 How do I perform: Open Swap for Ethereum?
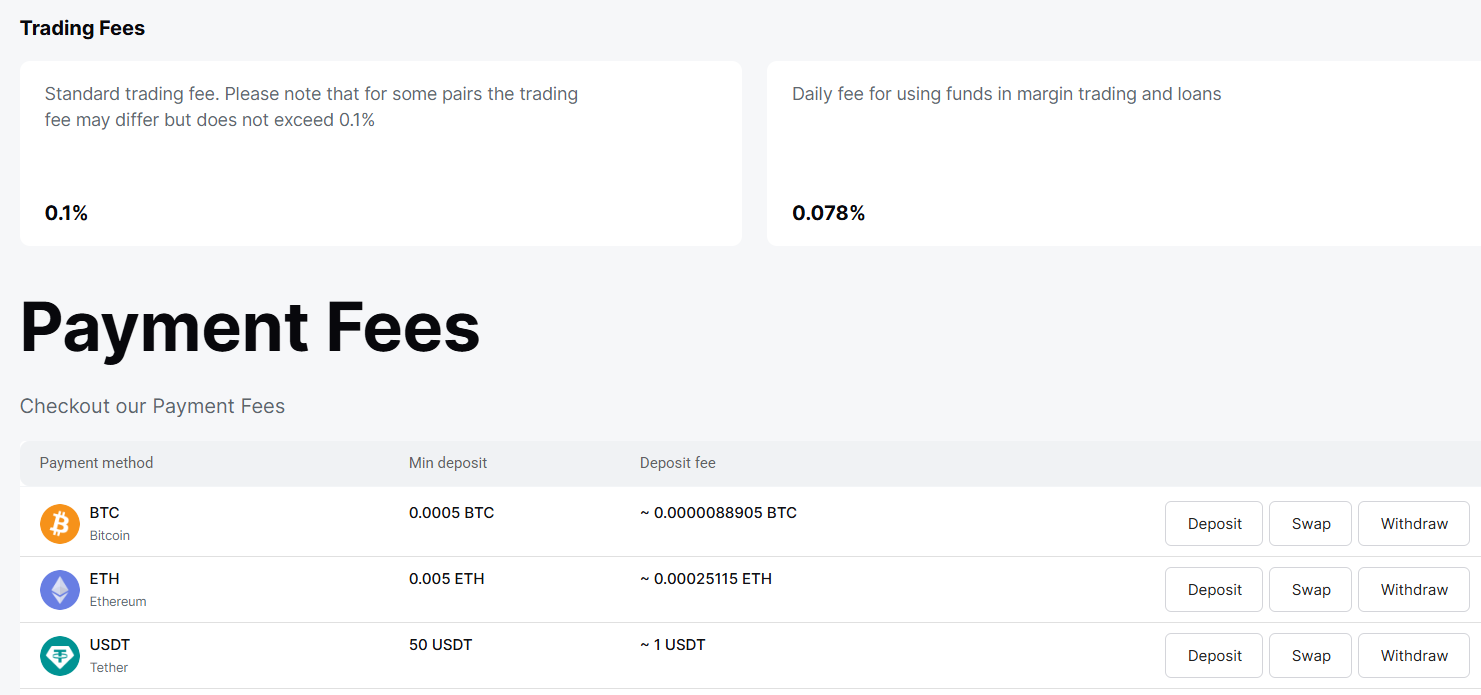tap(1310, 589)
